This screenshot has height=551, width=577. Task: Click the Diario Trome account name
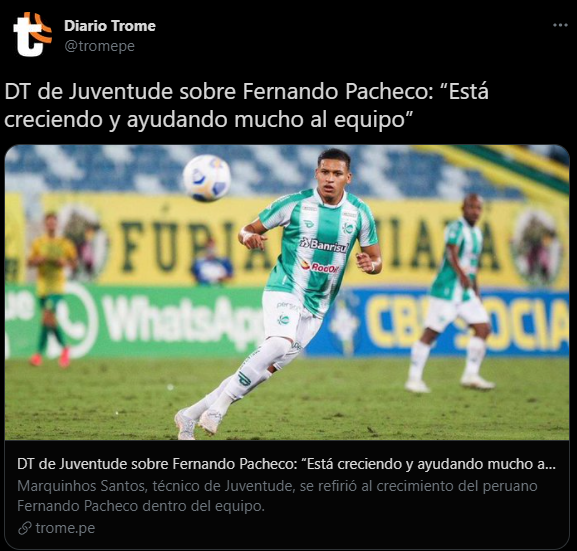pyautogui.click(x=110, y=26)
